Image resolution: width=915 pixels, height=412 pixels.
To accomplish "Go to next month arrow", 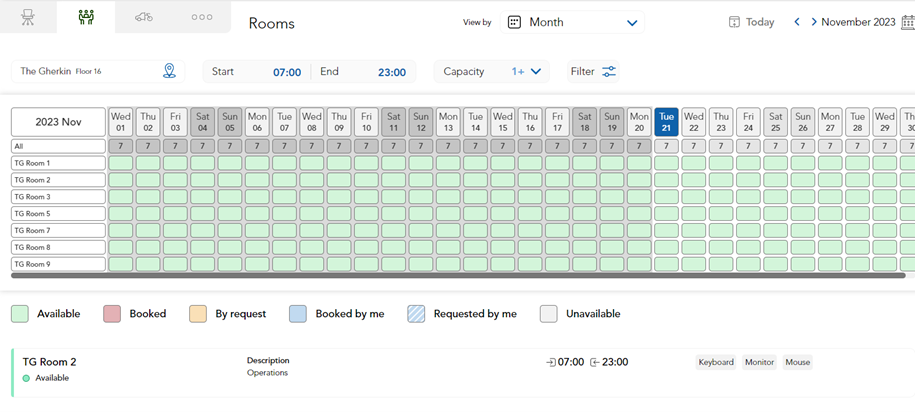I will (x=814, y=22).
